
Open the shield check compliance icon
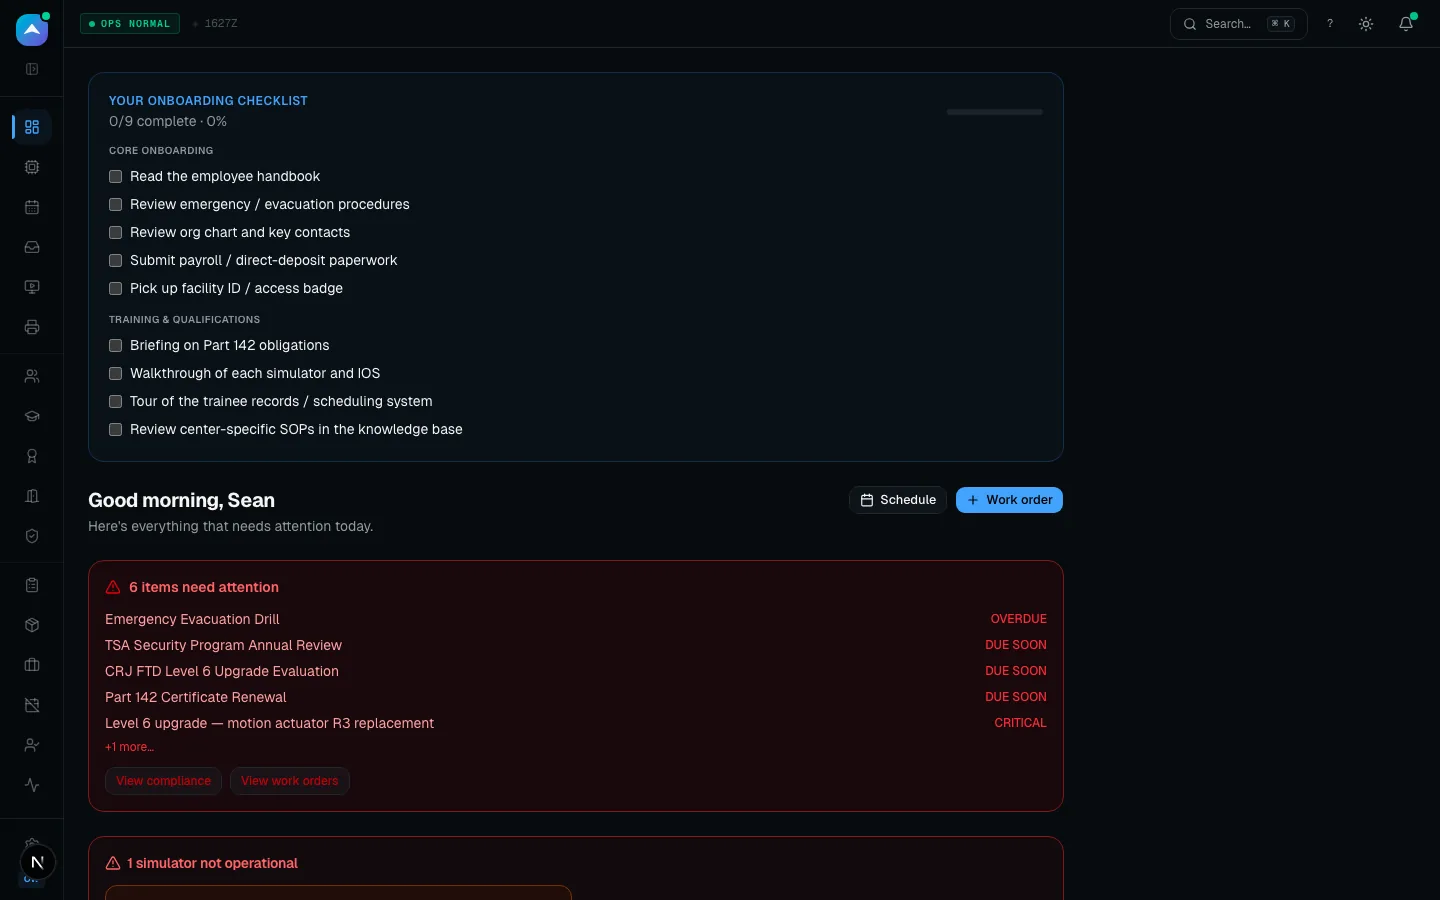coord(32,536)
